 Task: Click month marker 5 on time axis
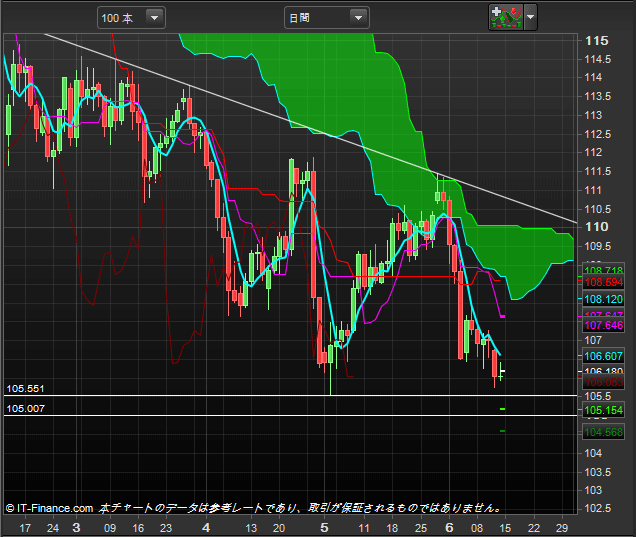(x=324, y=528)
